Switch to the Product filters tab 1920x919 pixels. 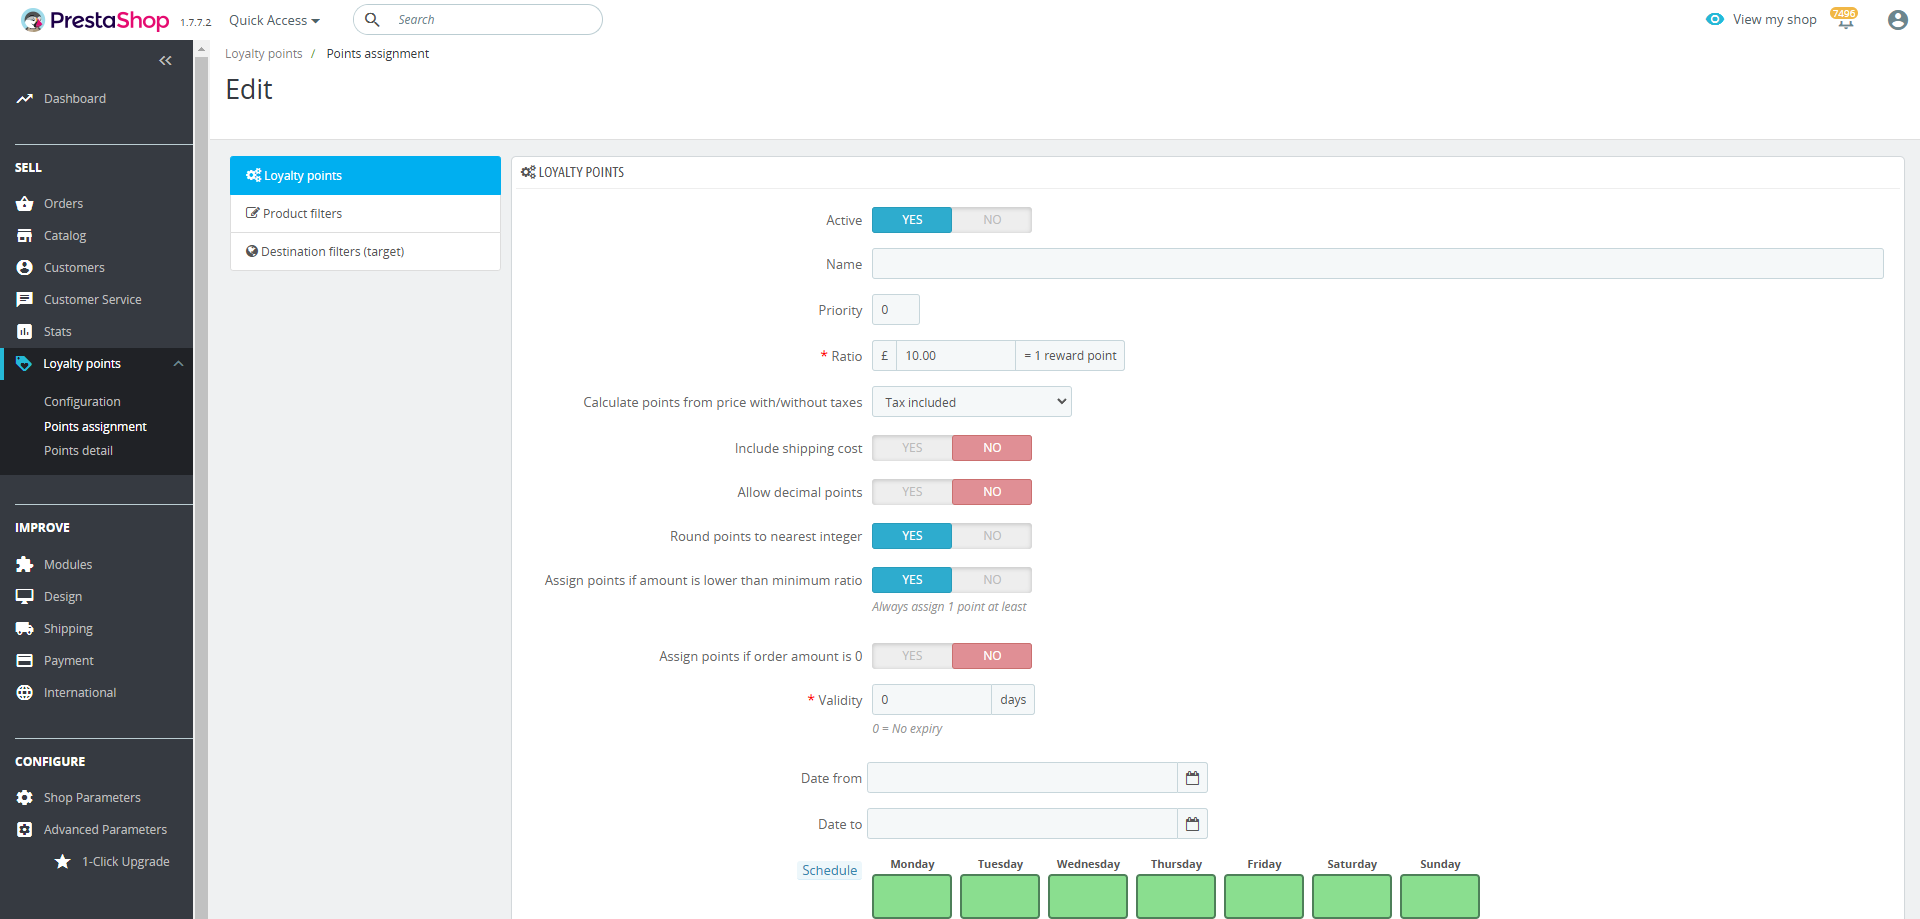365,214
